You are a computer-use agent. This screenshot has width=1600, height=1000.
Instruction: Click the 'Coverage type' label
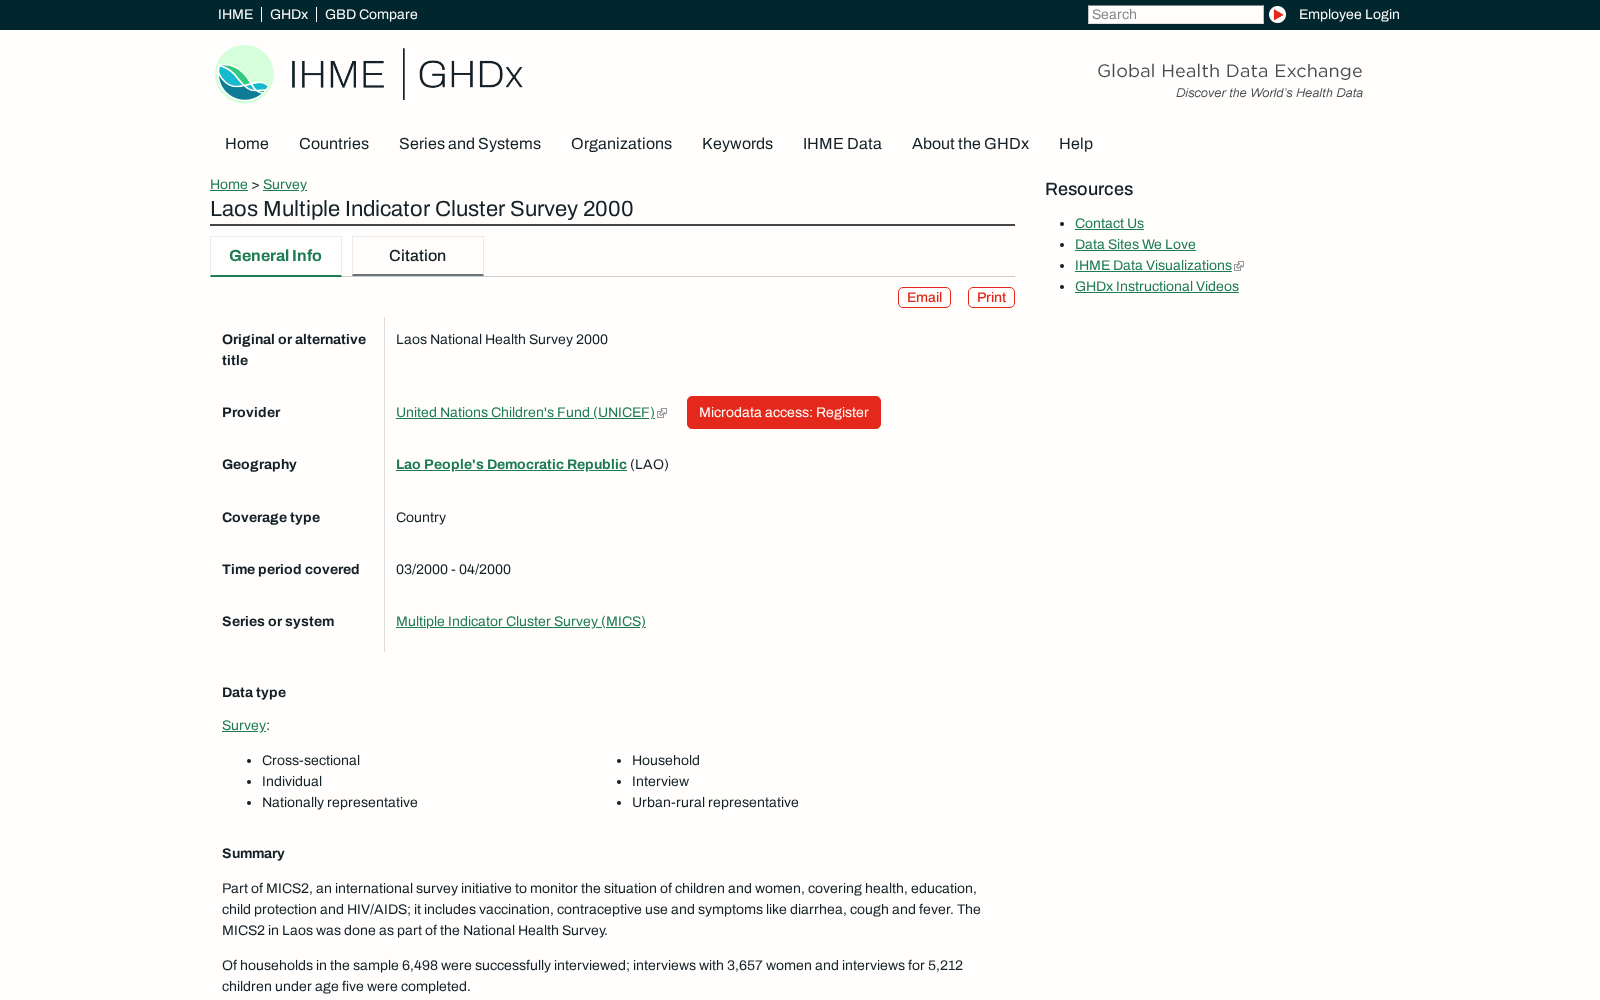[271, 517]
